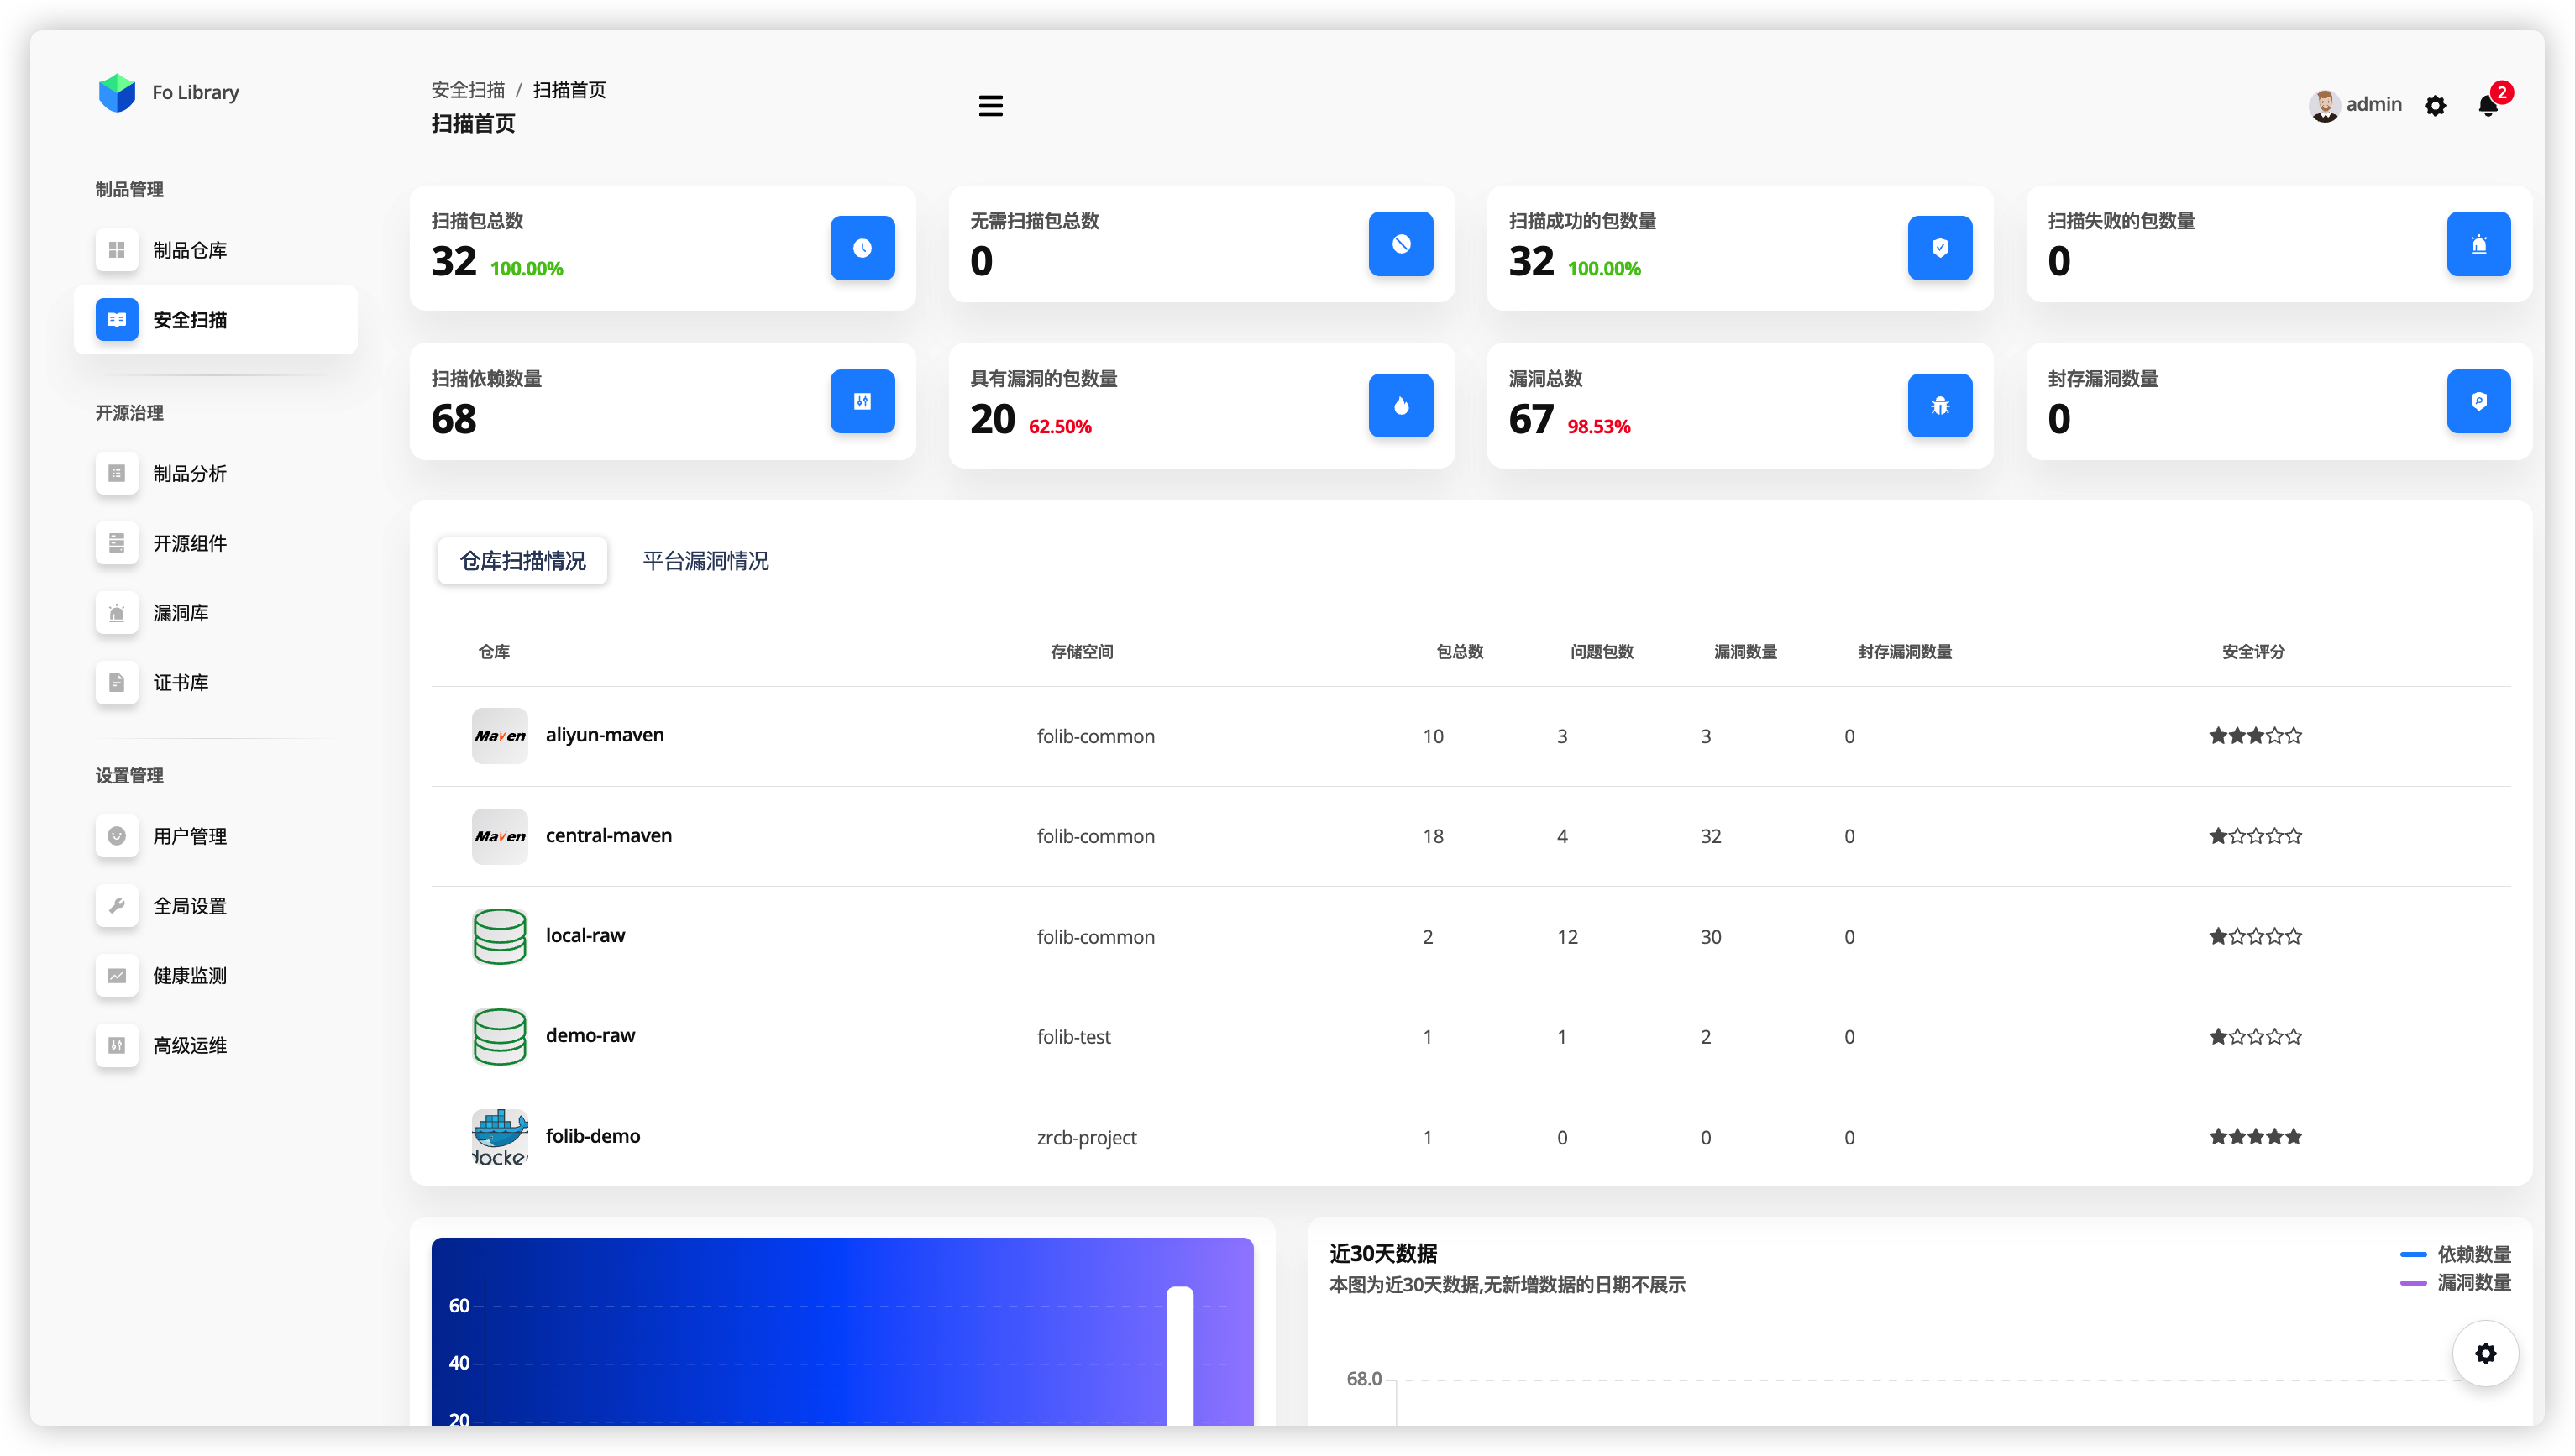Click the icon on 扫描依赖数量 card
This screenshot has height=1456, width=2575.
pyautogui.click(x=862, y=401)
